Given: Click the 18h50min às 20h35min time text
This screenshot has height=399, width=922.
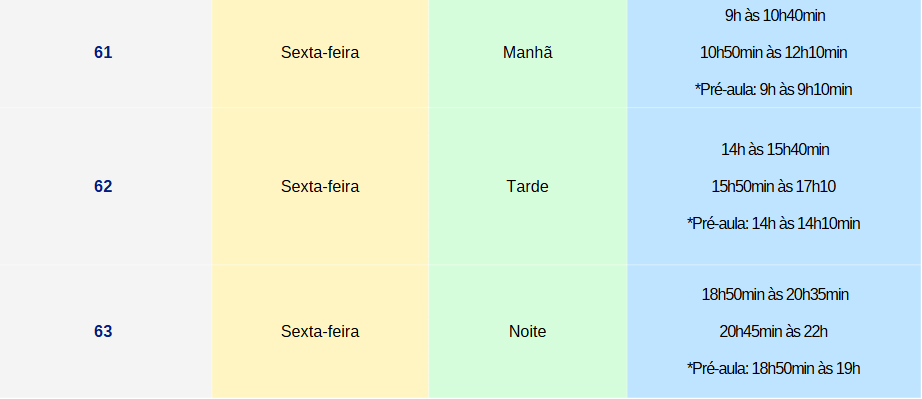Looking at the screenshot, I should pyautogui.click(x=775, y=294).
